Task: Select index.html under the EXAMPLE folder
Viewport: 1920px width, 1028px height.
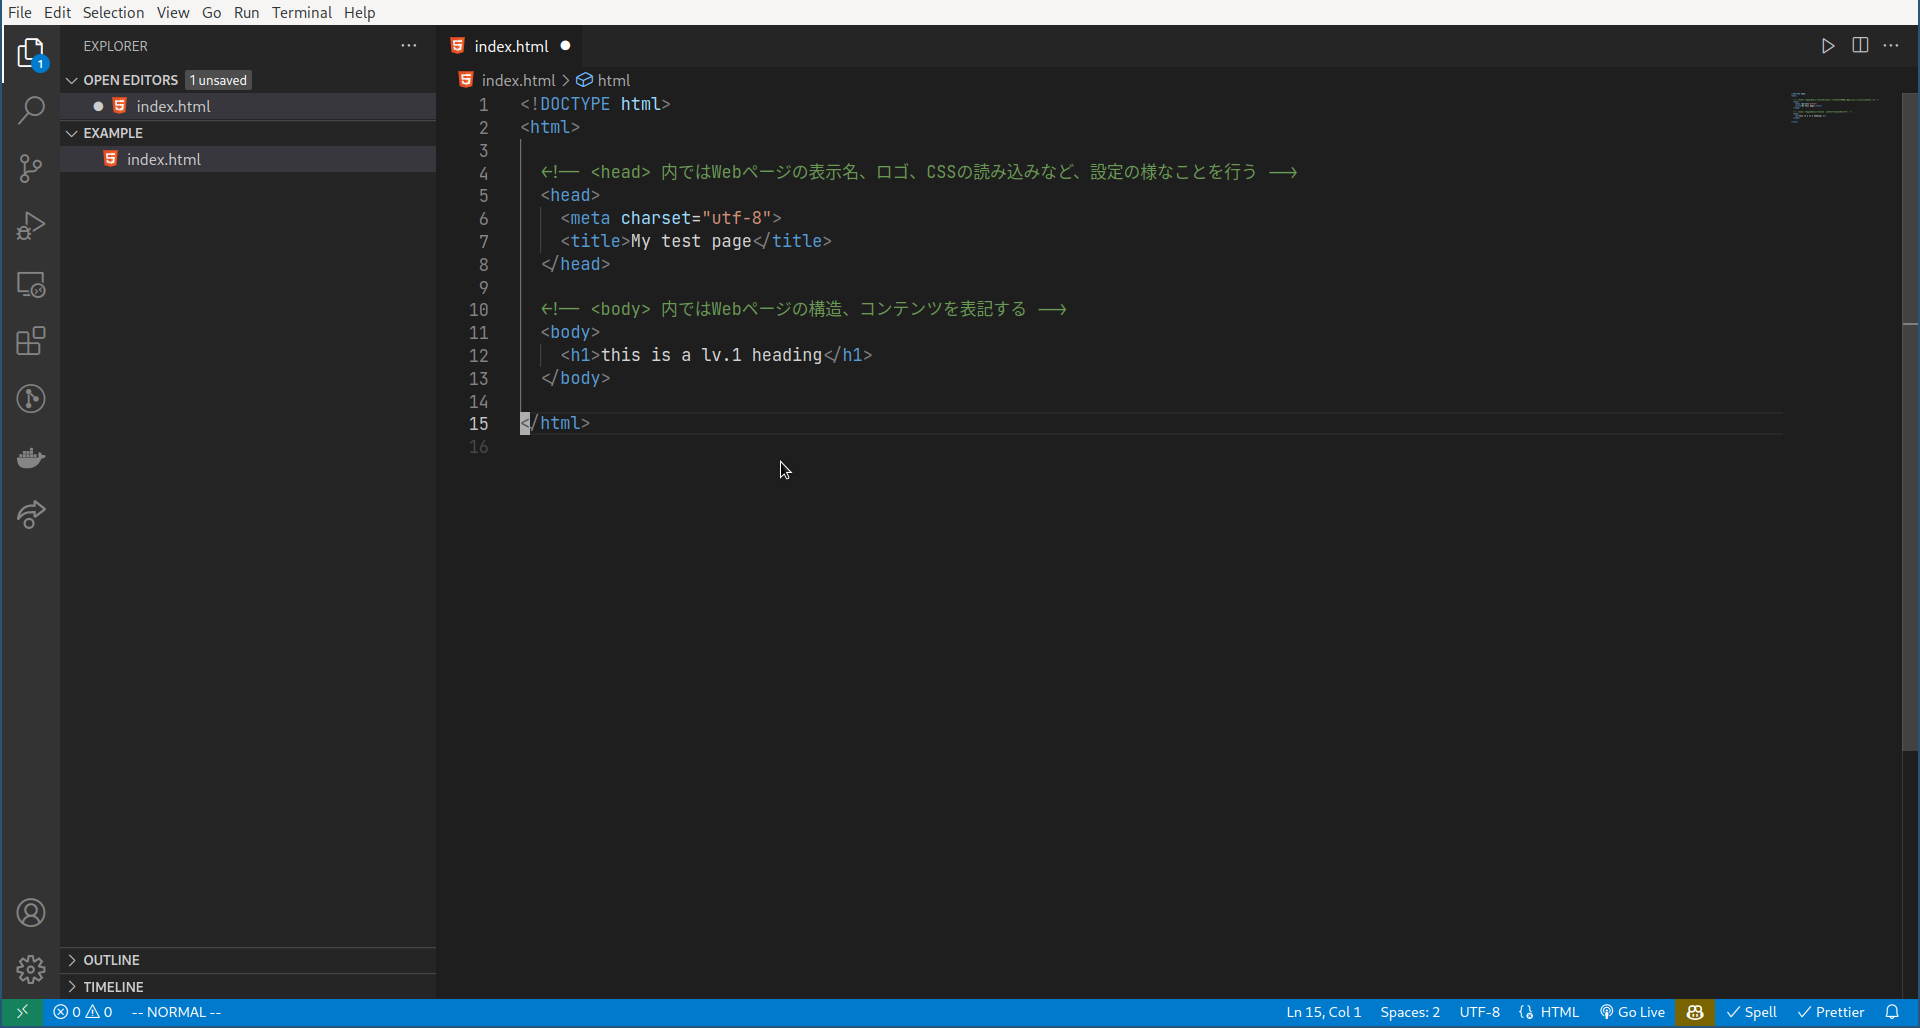Action: click(x=163, y=159)
